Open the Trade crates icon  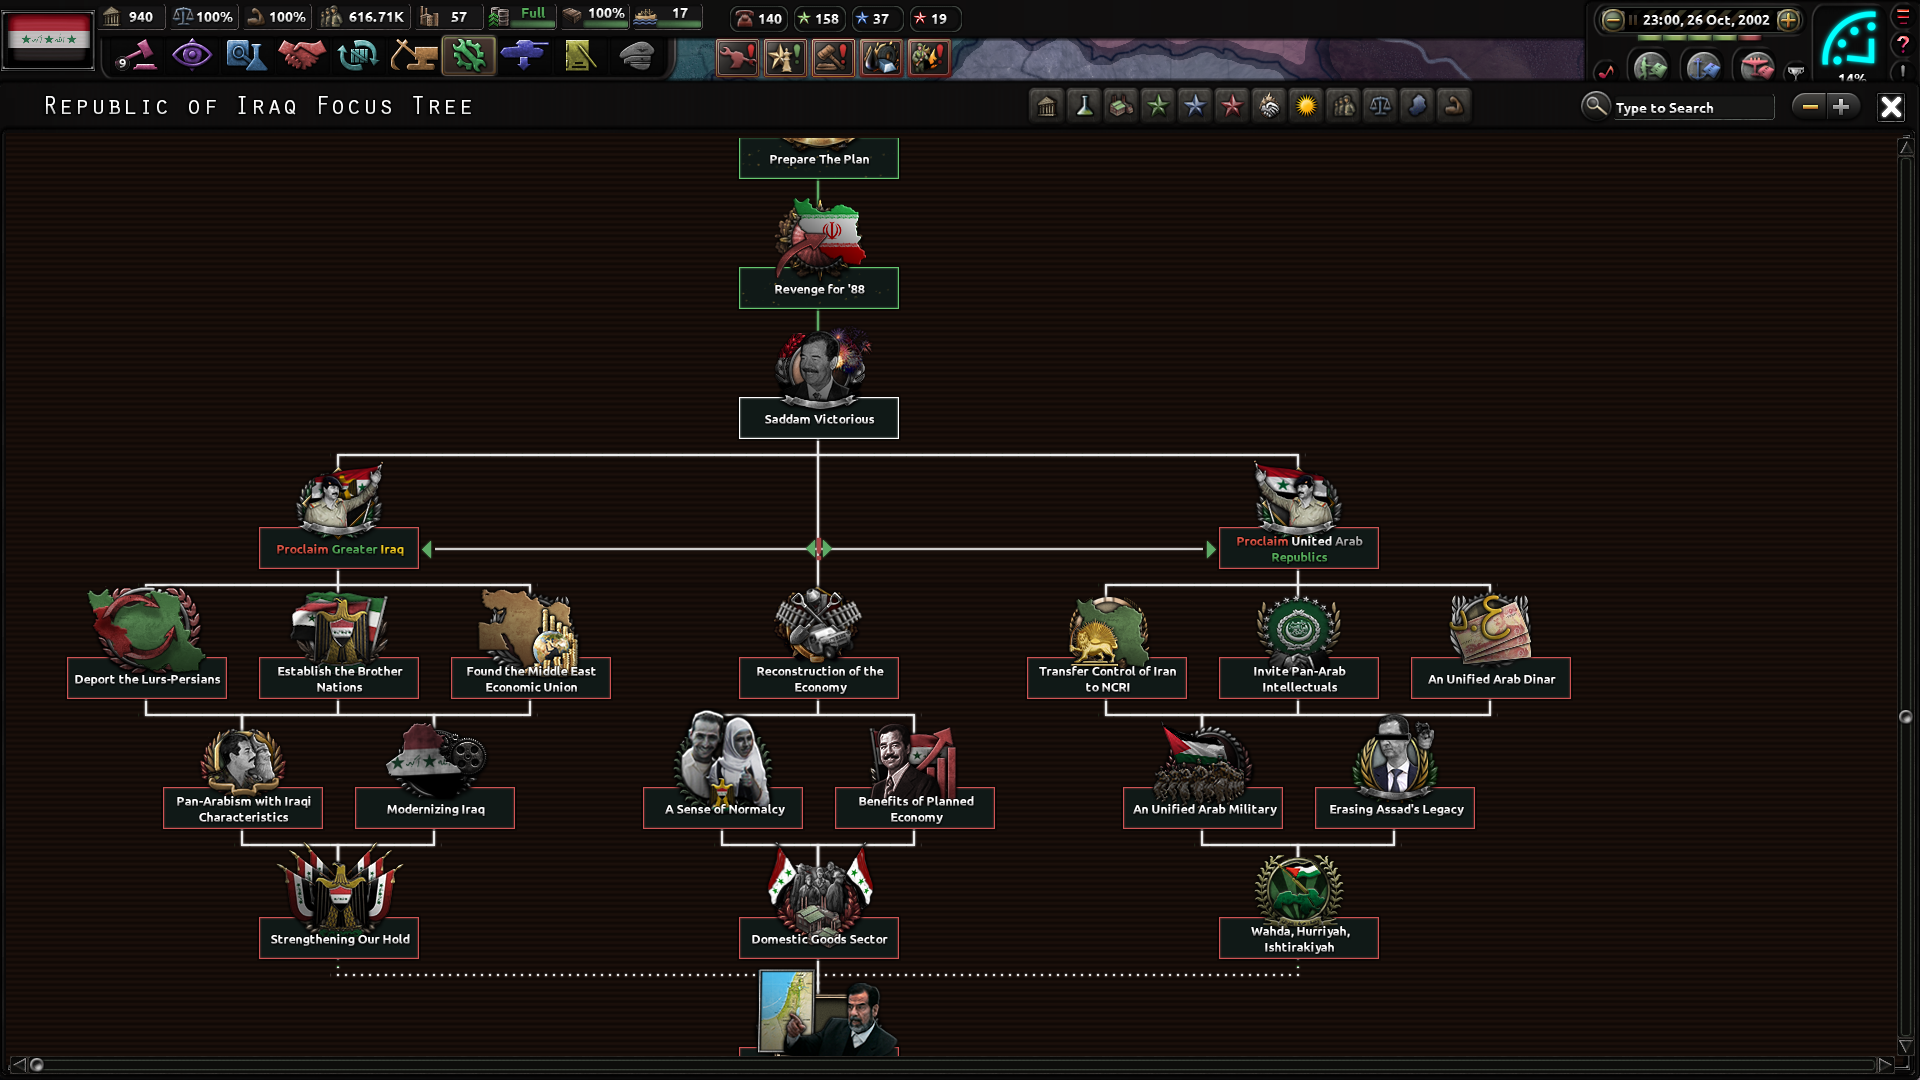[357, 55]
